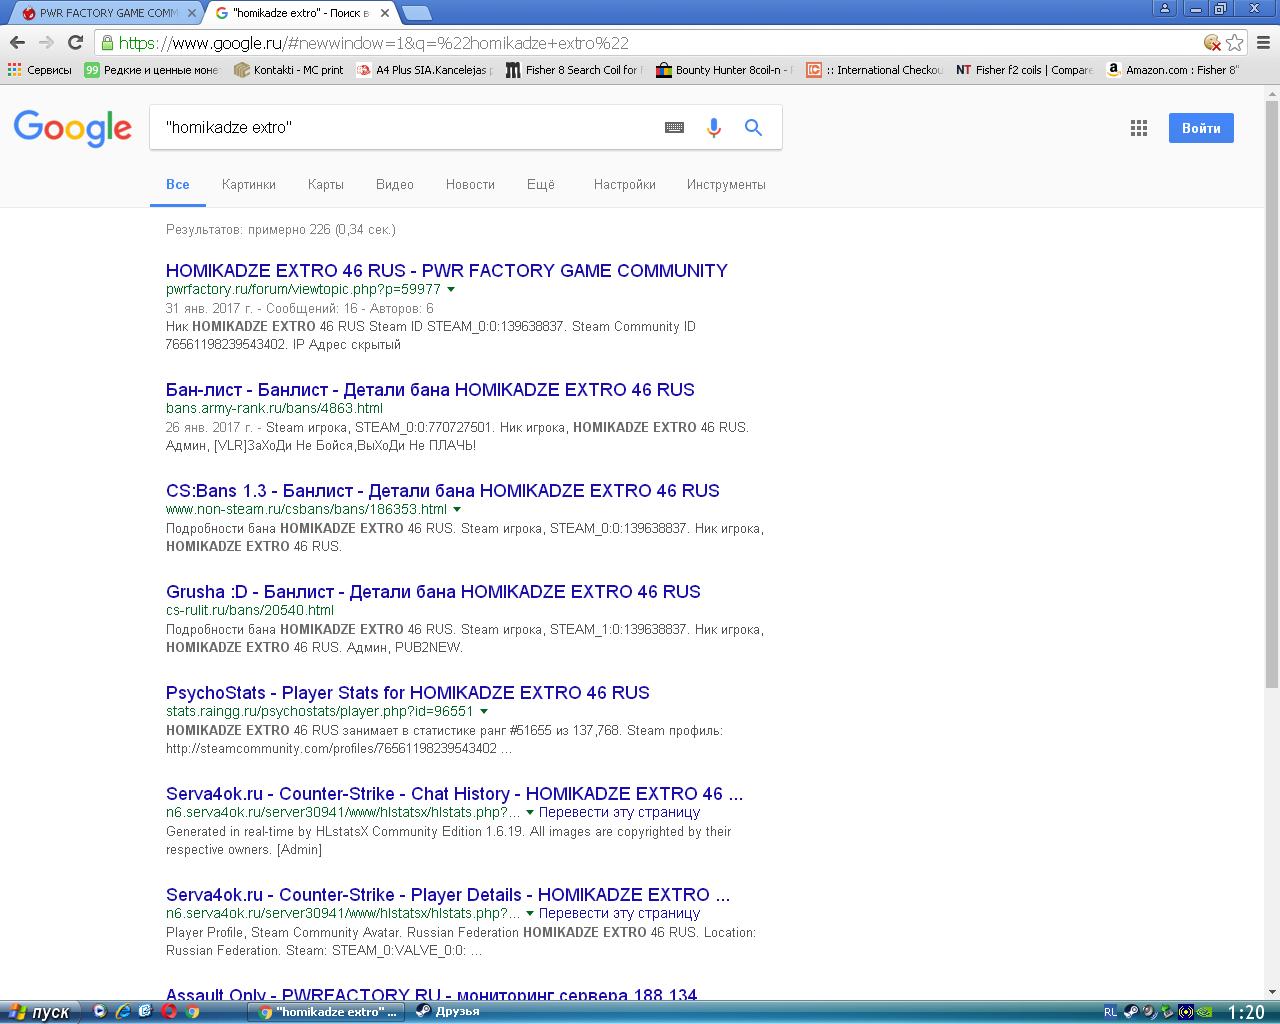Click the page vertical scrollbar
This screenshot has height=1024, width=1280.
1271,400
